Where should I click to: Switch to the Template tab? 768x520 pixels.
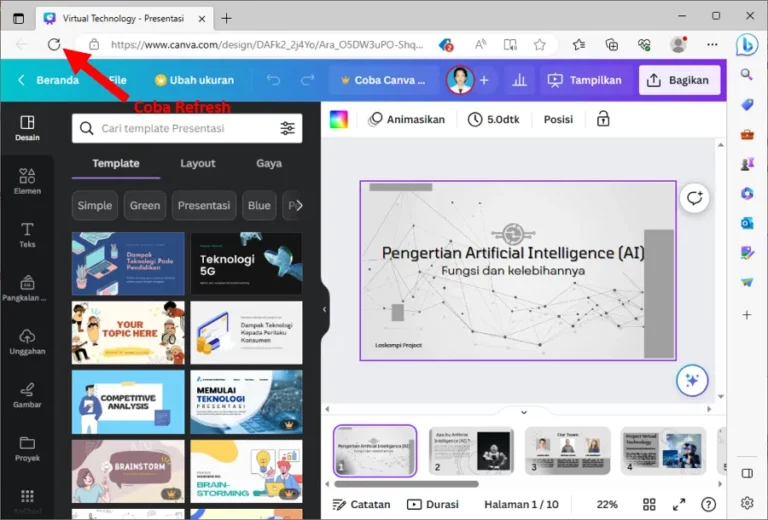pyautogui.click(x=116, y=164)
